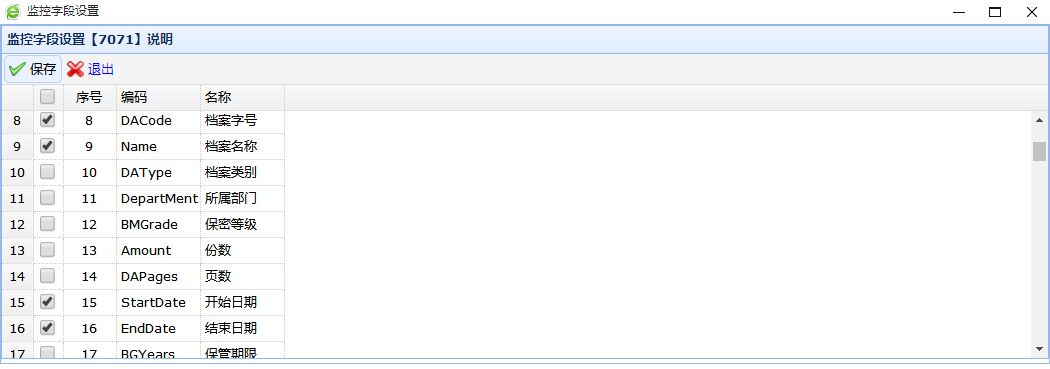This screenshot has height=369, width=1050.
Task: Click the 序号 column header
Action: 90,98
